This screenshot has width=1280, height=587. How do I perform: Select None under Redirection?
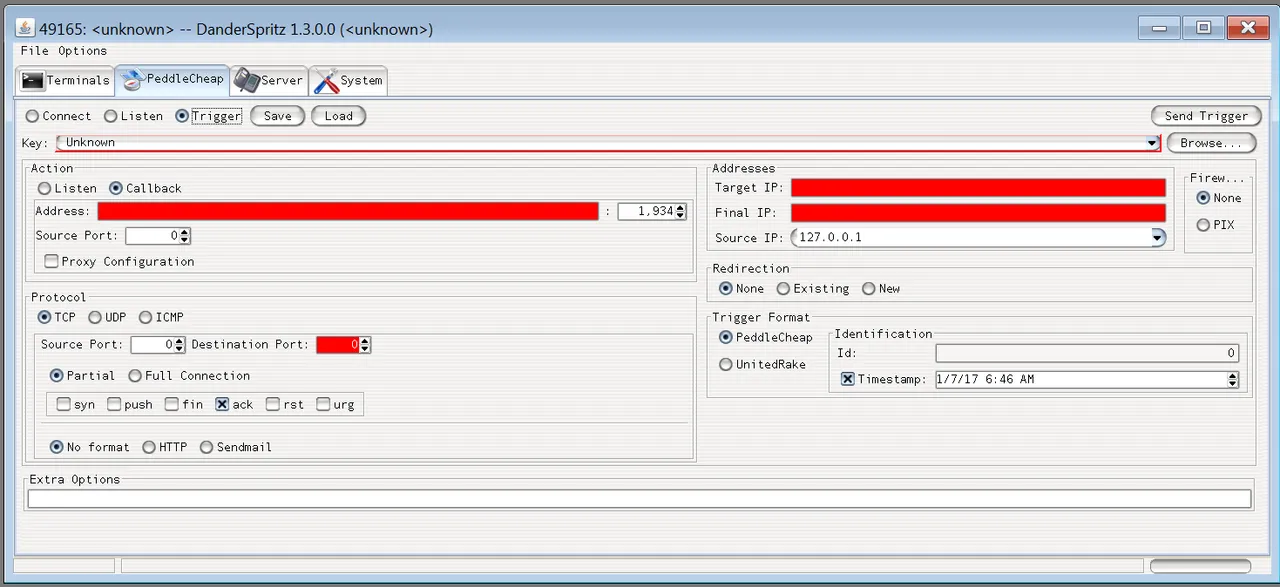726,288
